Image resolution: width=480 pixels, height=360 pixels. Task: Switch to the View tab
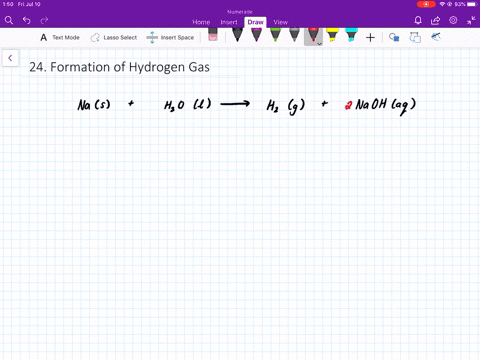280,22
